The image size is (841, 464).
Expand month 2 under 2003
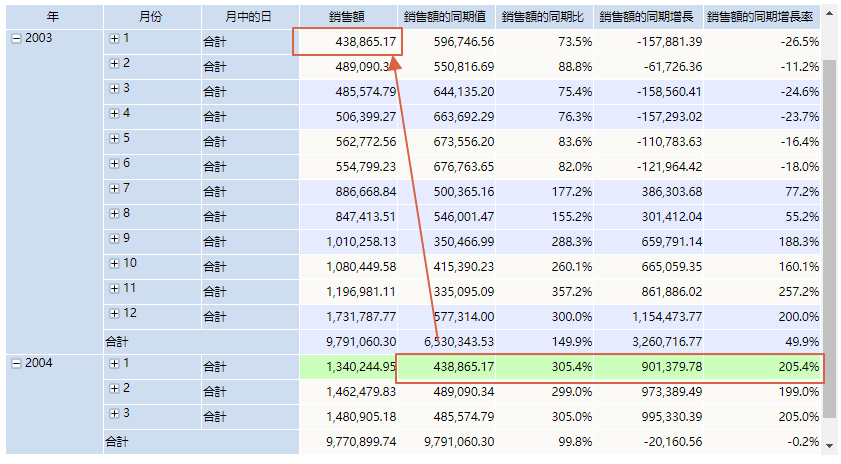(114, 63)
